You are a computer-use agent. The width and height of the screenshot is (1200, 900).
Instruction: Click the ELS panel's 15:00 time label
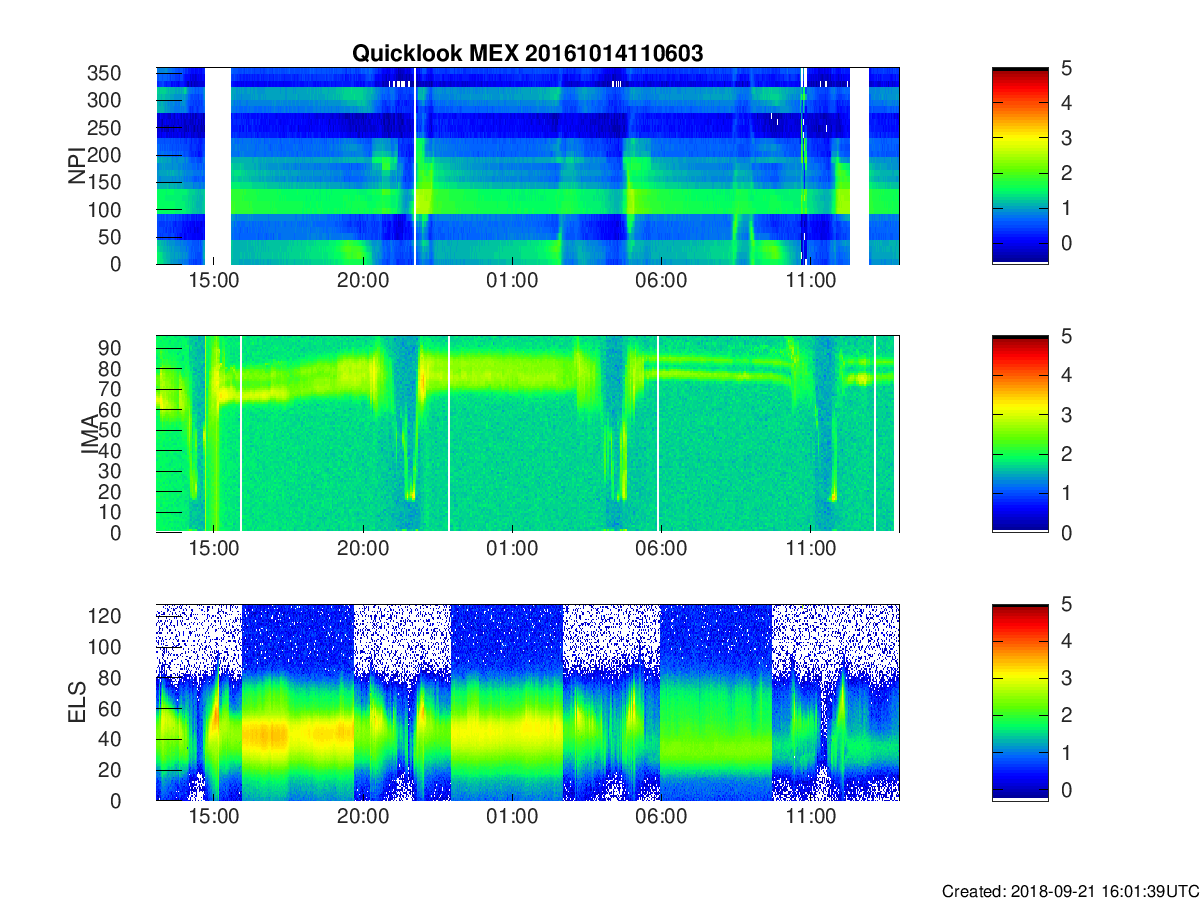pyautogui.click(x=213, y=817)
